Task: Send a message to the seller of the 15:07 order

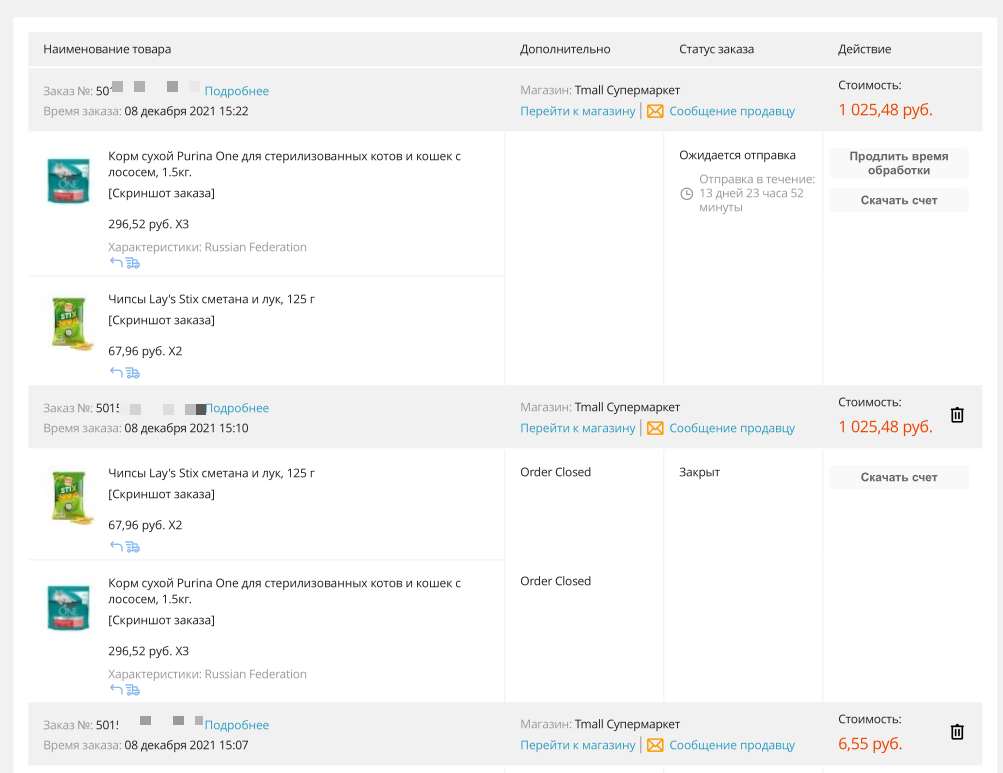Action: pos(732,745)
